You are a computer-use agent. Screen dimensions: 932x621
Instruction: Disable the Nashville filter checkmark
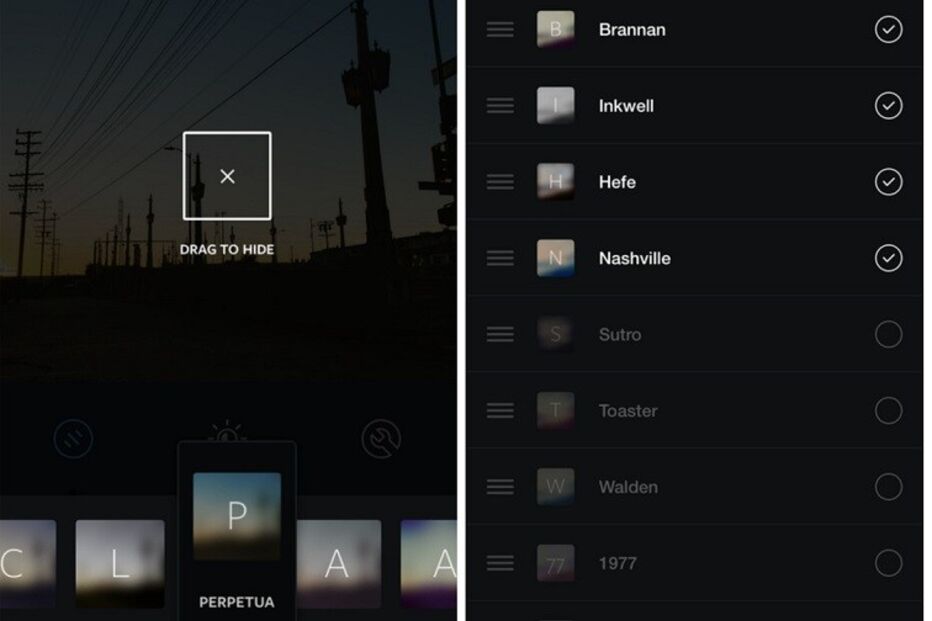point(889,258)
